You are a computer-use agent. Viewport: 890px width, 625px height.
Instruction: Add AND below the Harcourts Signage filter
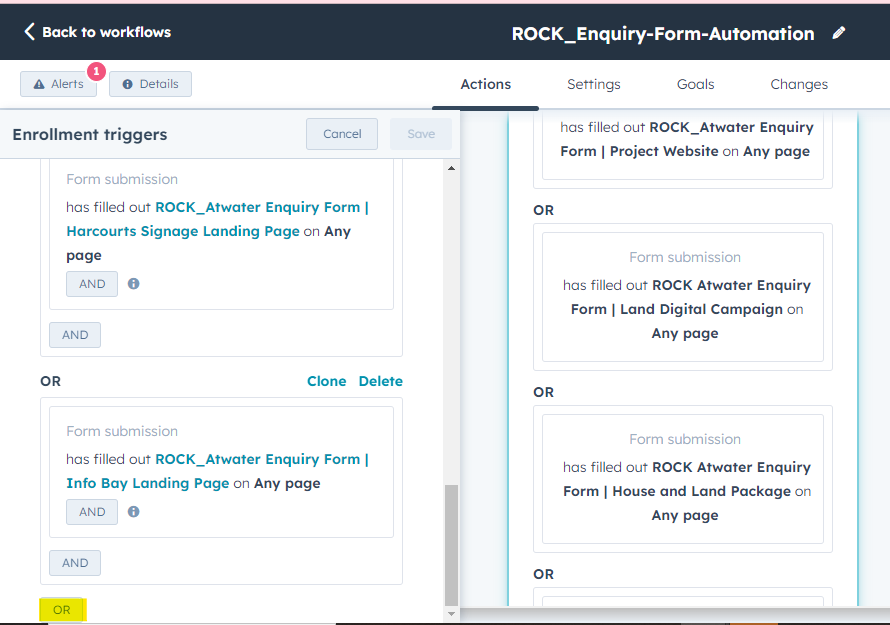(x=75, y=335)
